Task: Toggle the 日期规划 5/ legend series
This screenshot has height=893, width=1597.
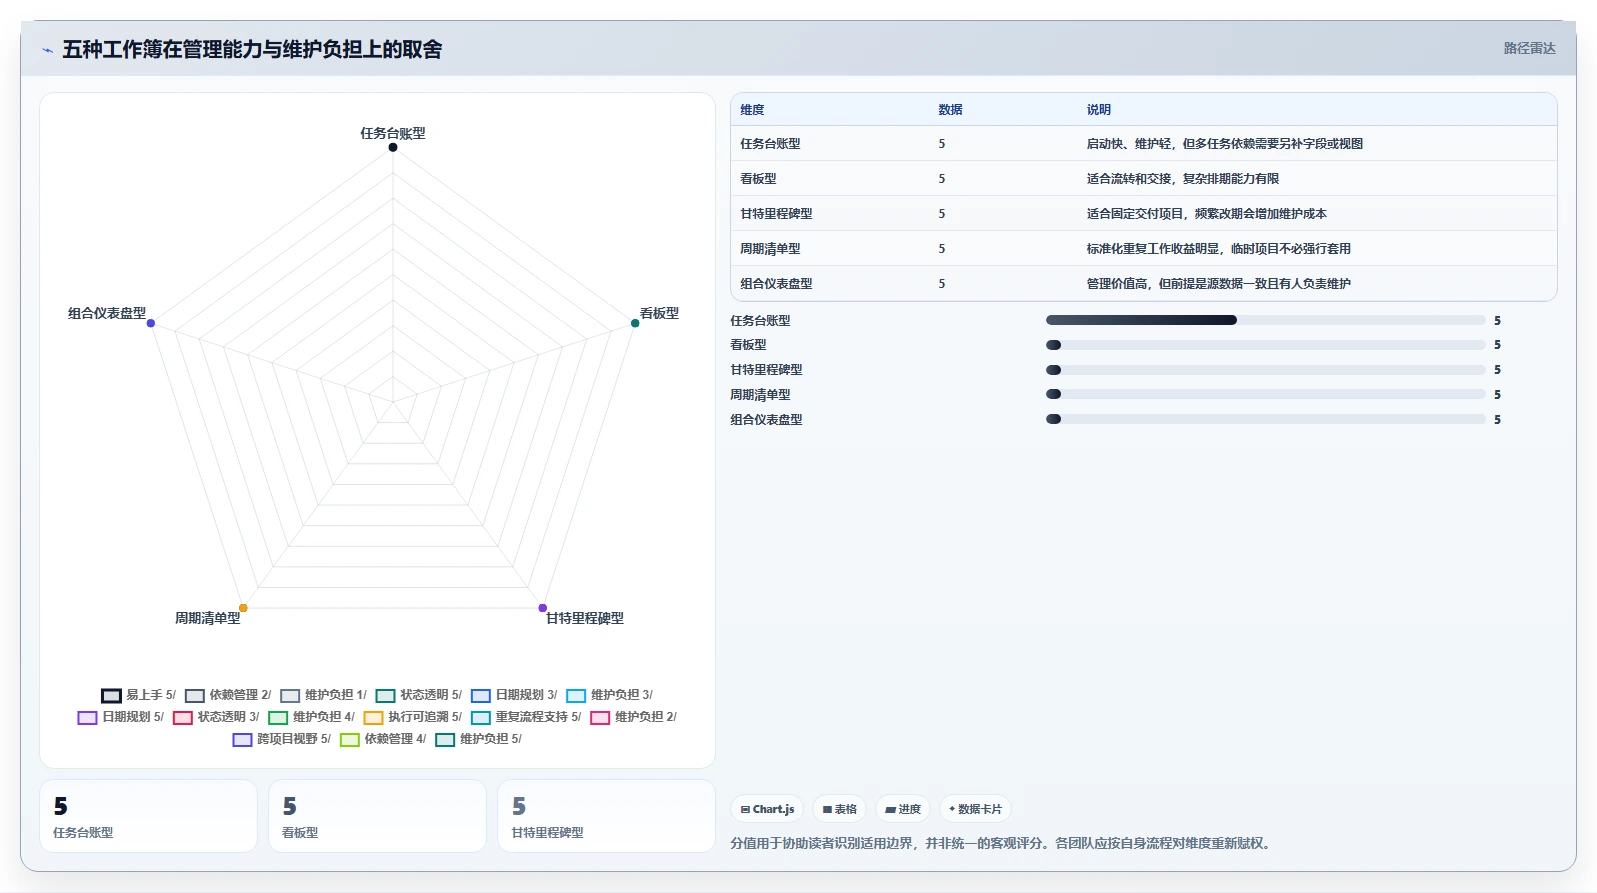Action: (121, 717)
